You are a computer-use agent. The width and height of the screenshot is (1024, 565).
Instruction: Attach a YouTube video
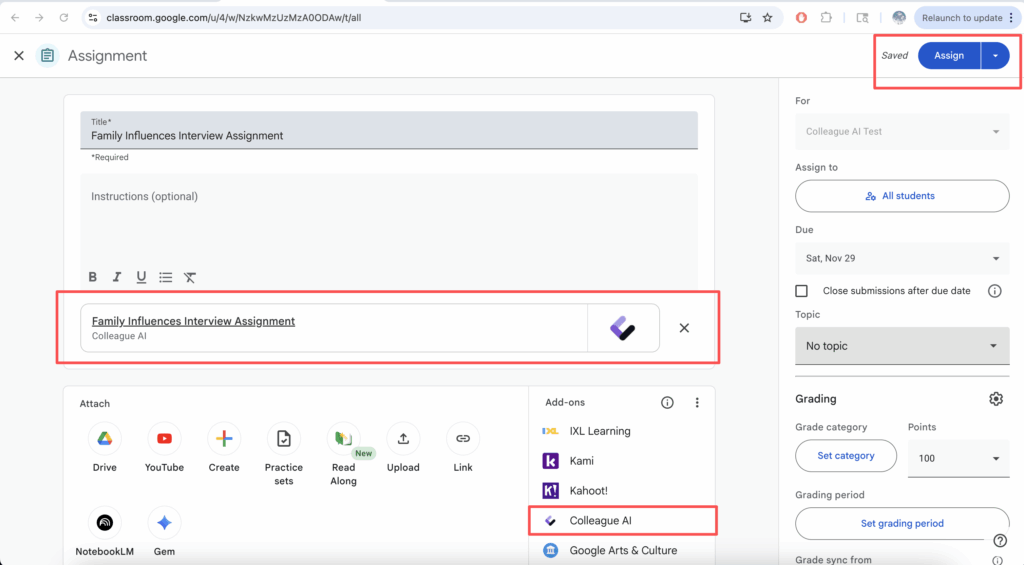(164, 438)
